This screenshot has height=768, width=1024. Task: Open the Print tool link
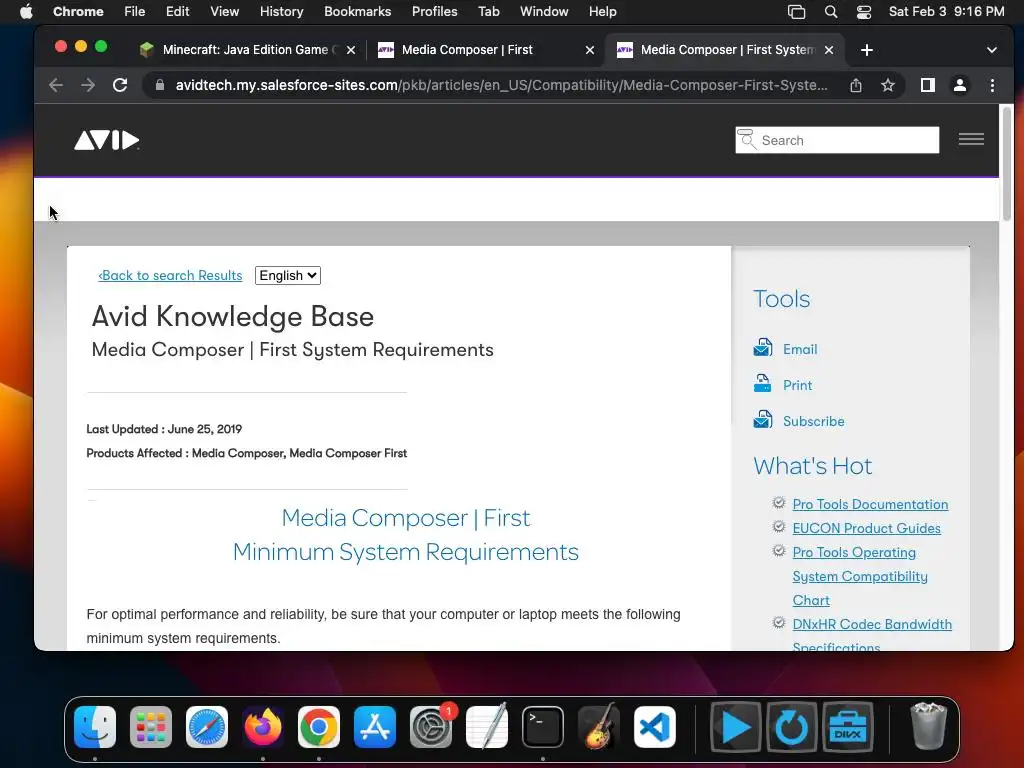(x=797, y=385)
